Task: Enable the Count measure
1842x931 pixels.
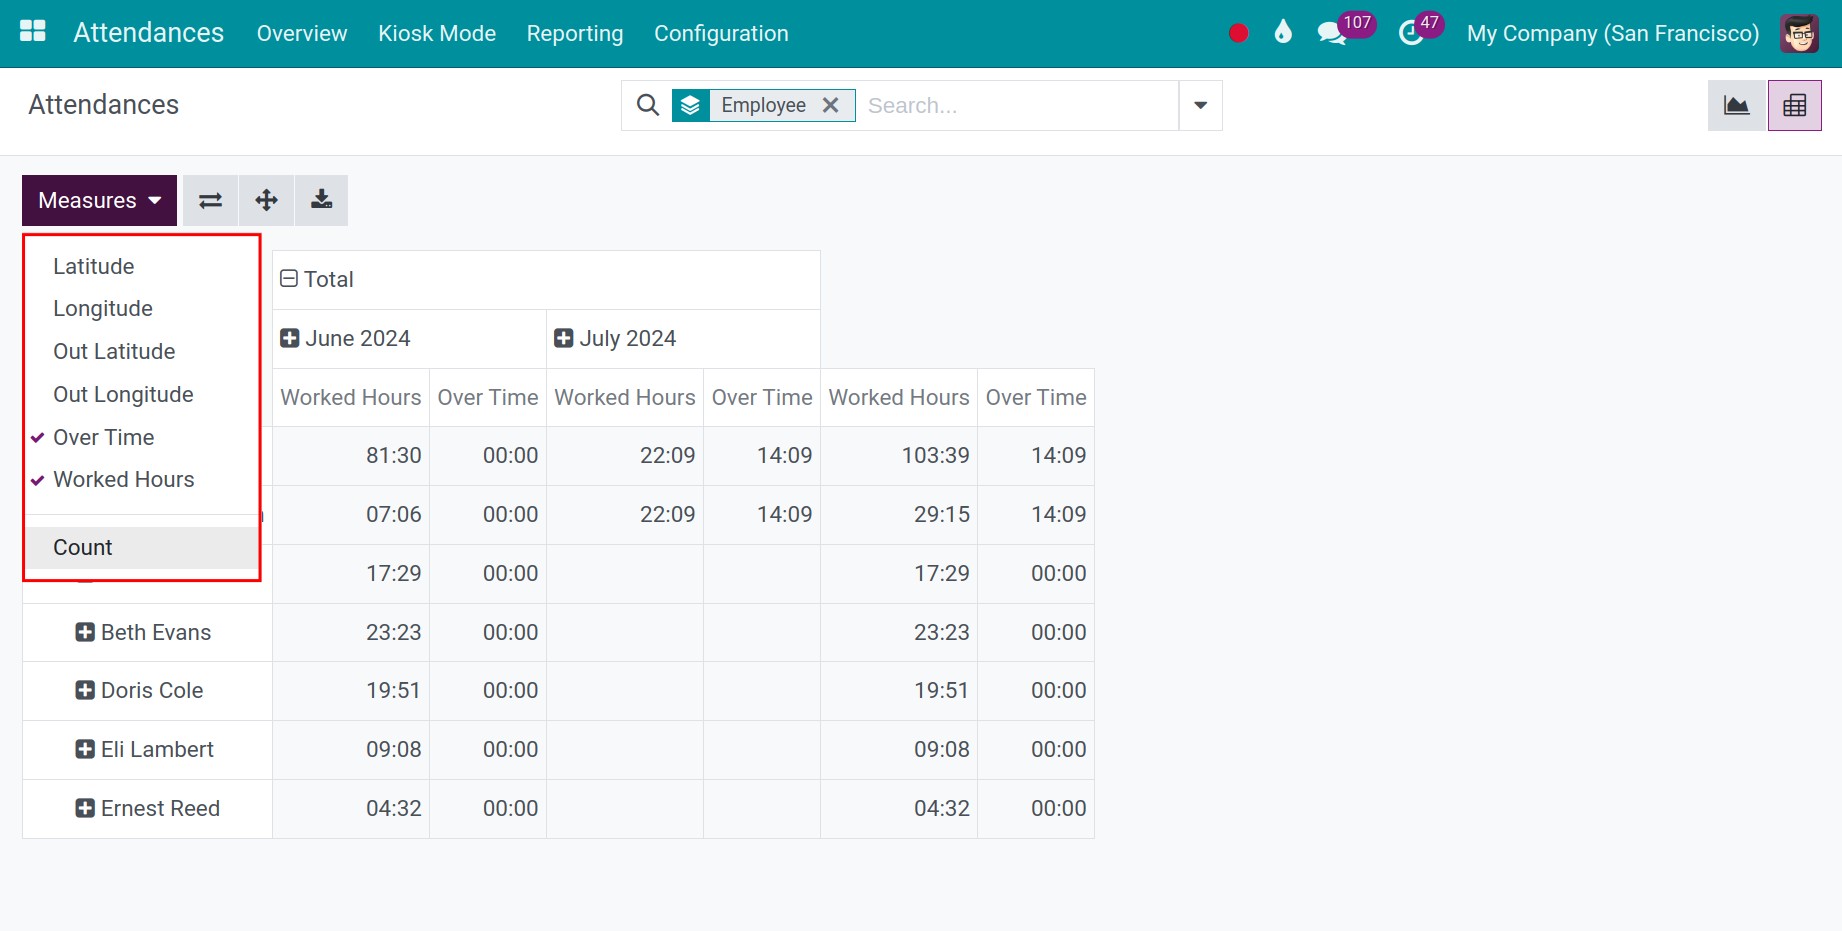Action: pos(142,547)
